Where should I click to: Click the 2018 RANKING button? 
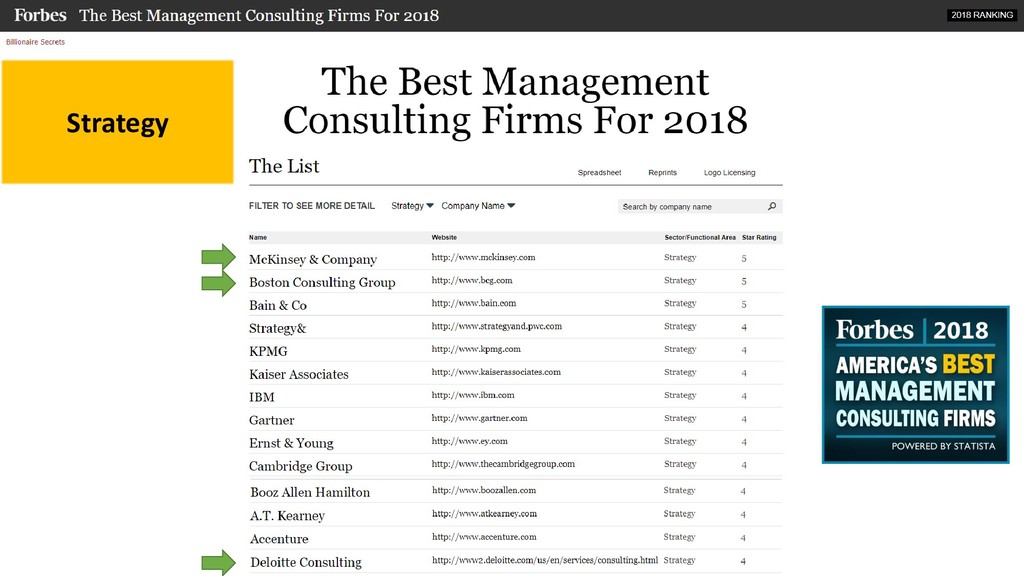(x=982, y=15)
